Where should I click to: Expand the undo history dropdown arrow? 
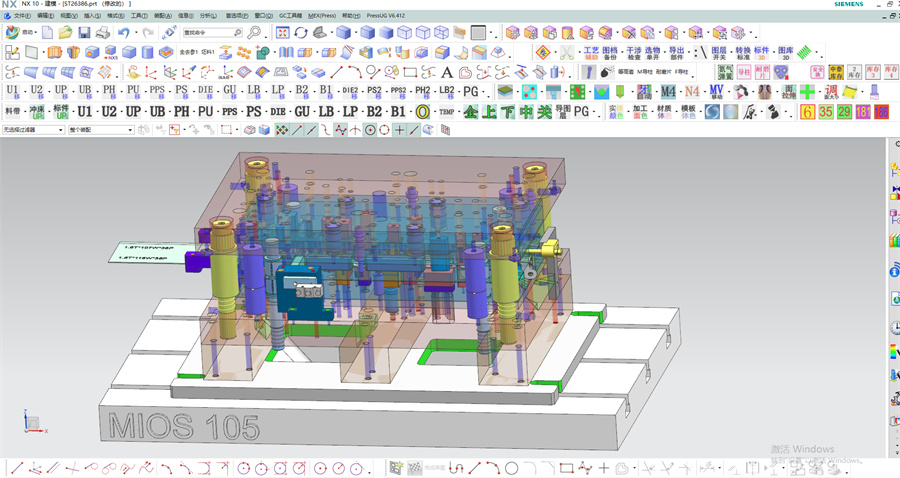point(136,33)
